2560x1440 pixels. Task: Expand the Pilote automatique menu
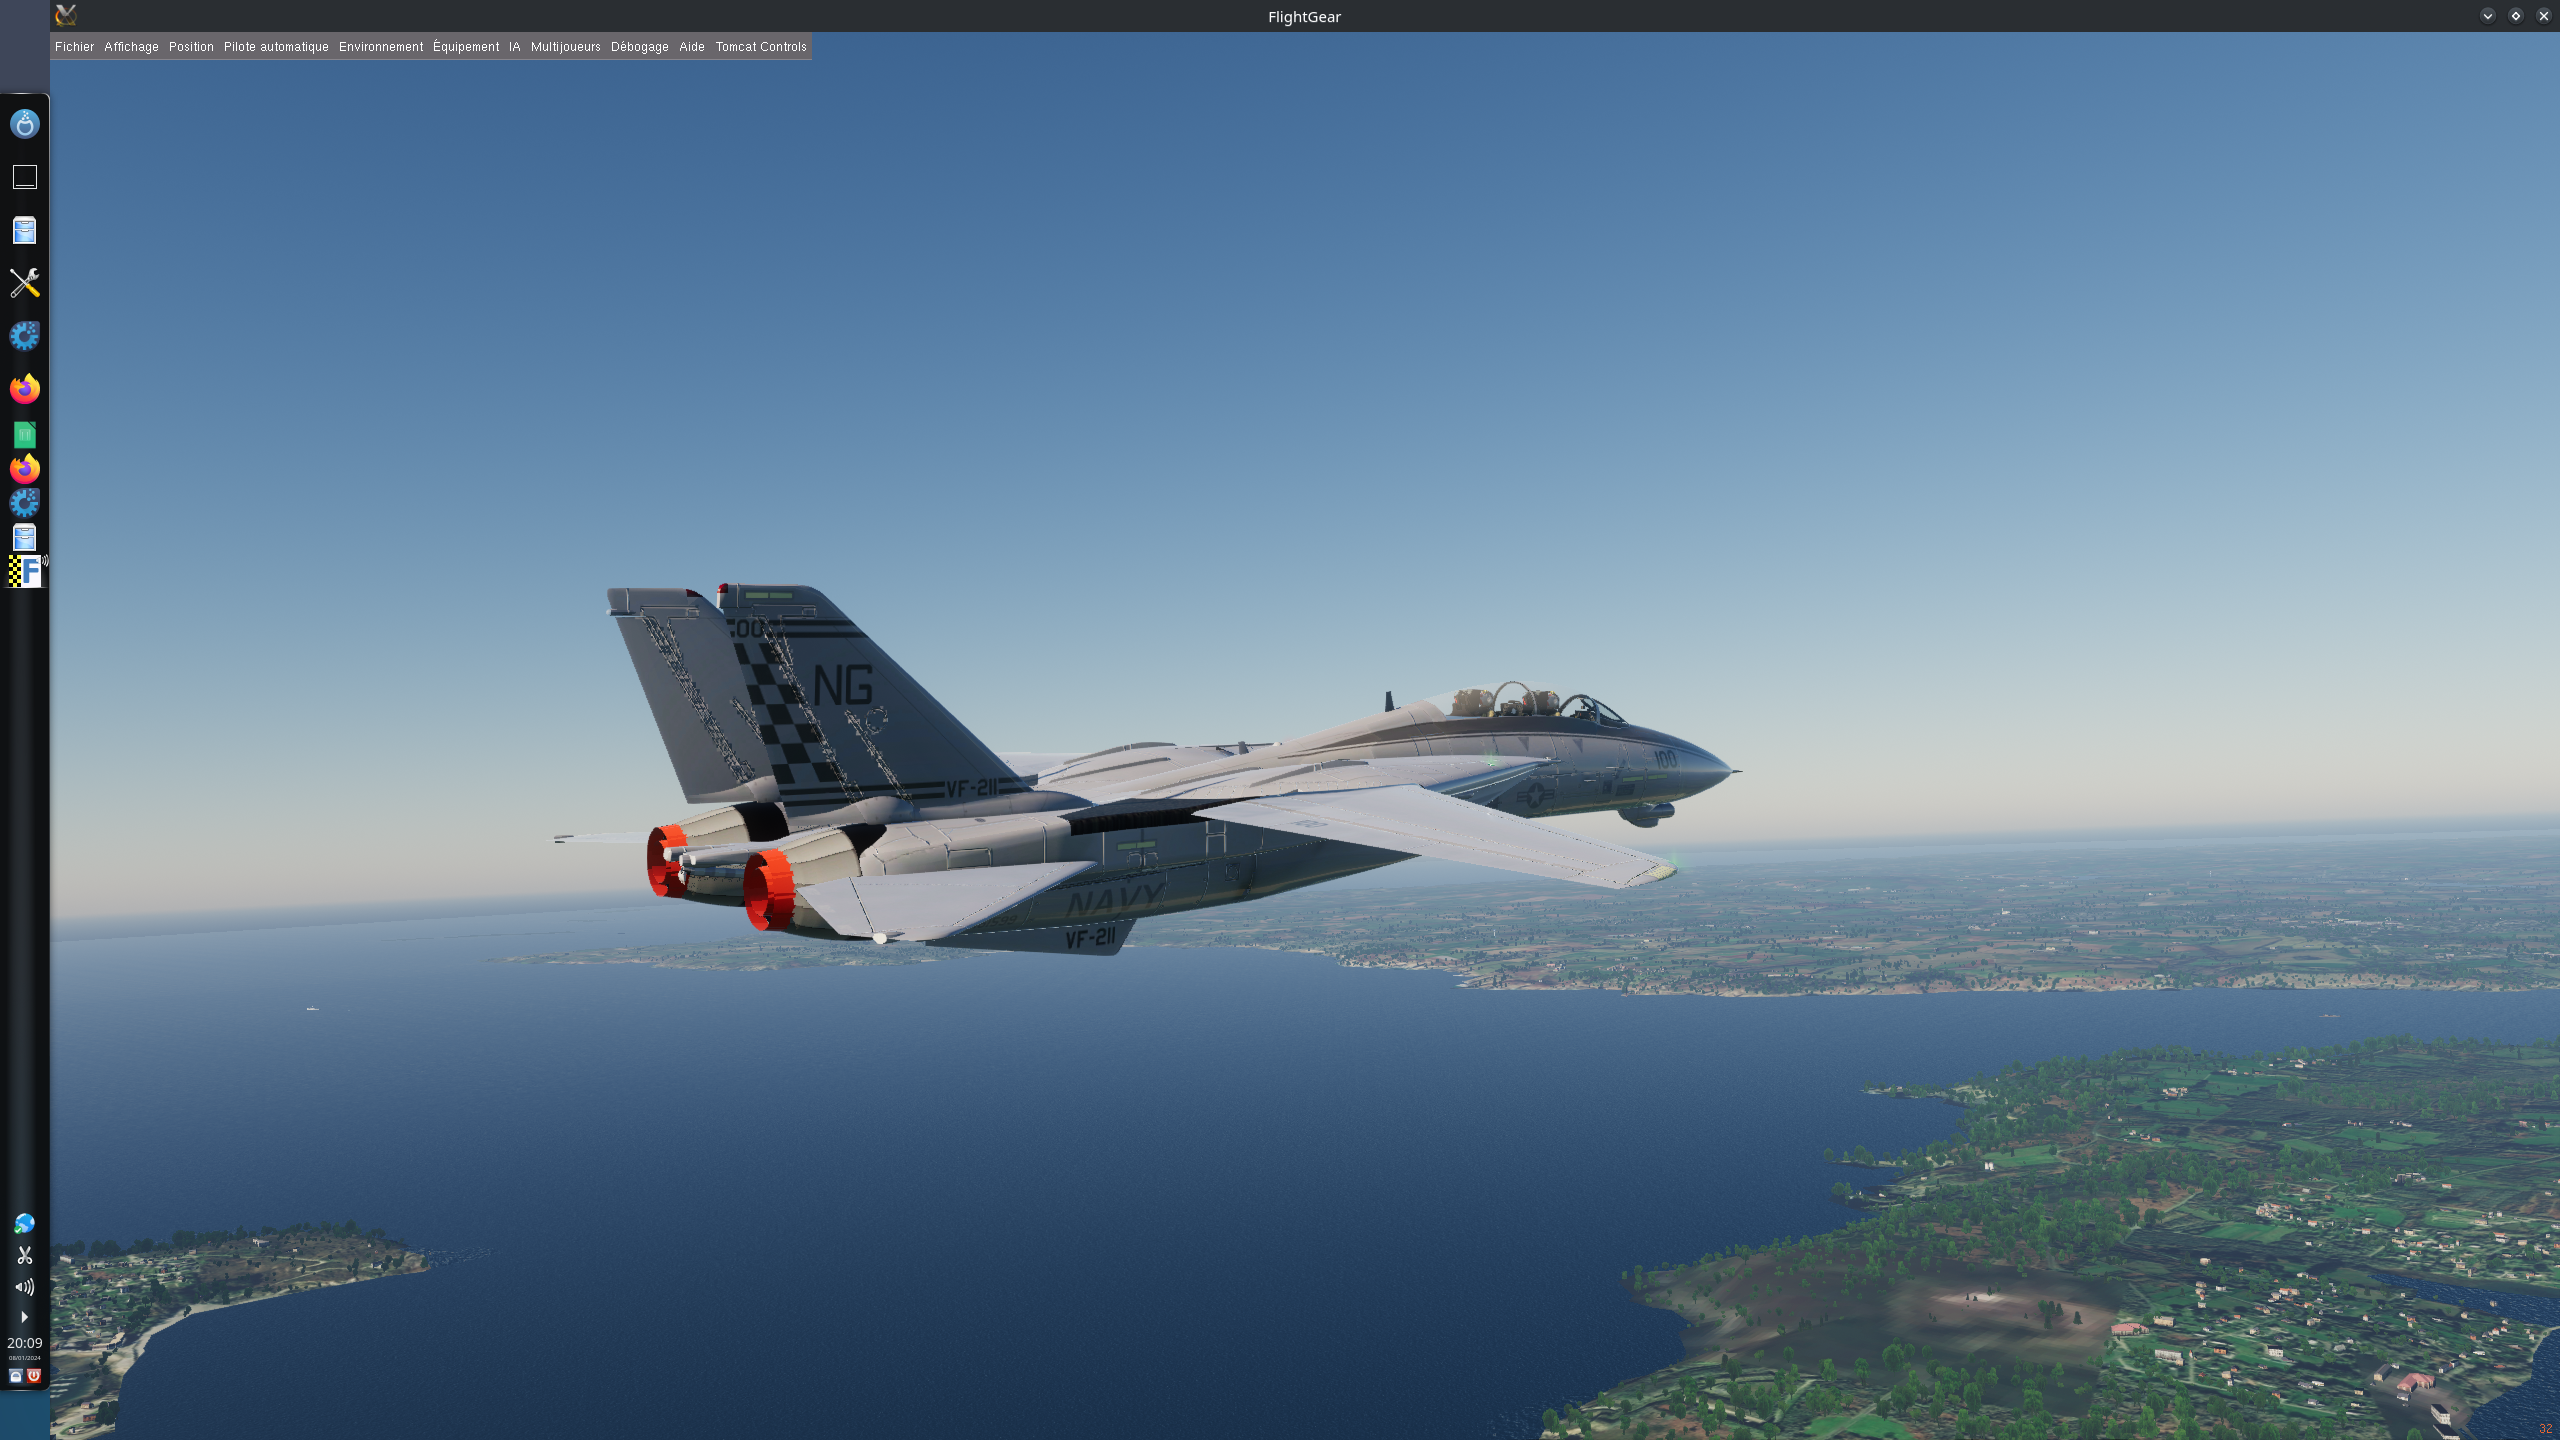point(276,47)
